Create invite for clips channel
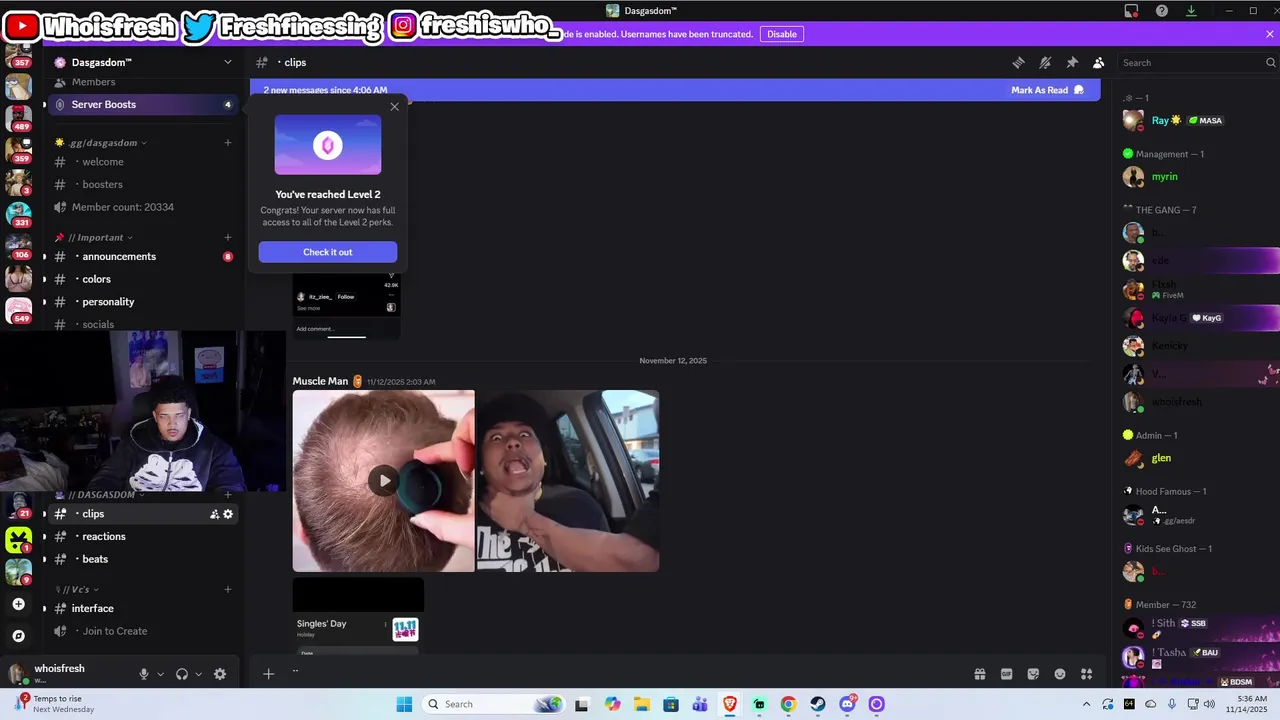The width and height of the screenshot is (1280, 720). [214, 514]
